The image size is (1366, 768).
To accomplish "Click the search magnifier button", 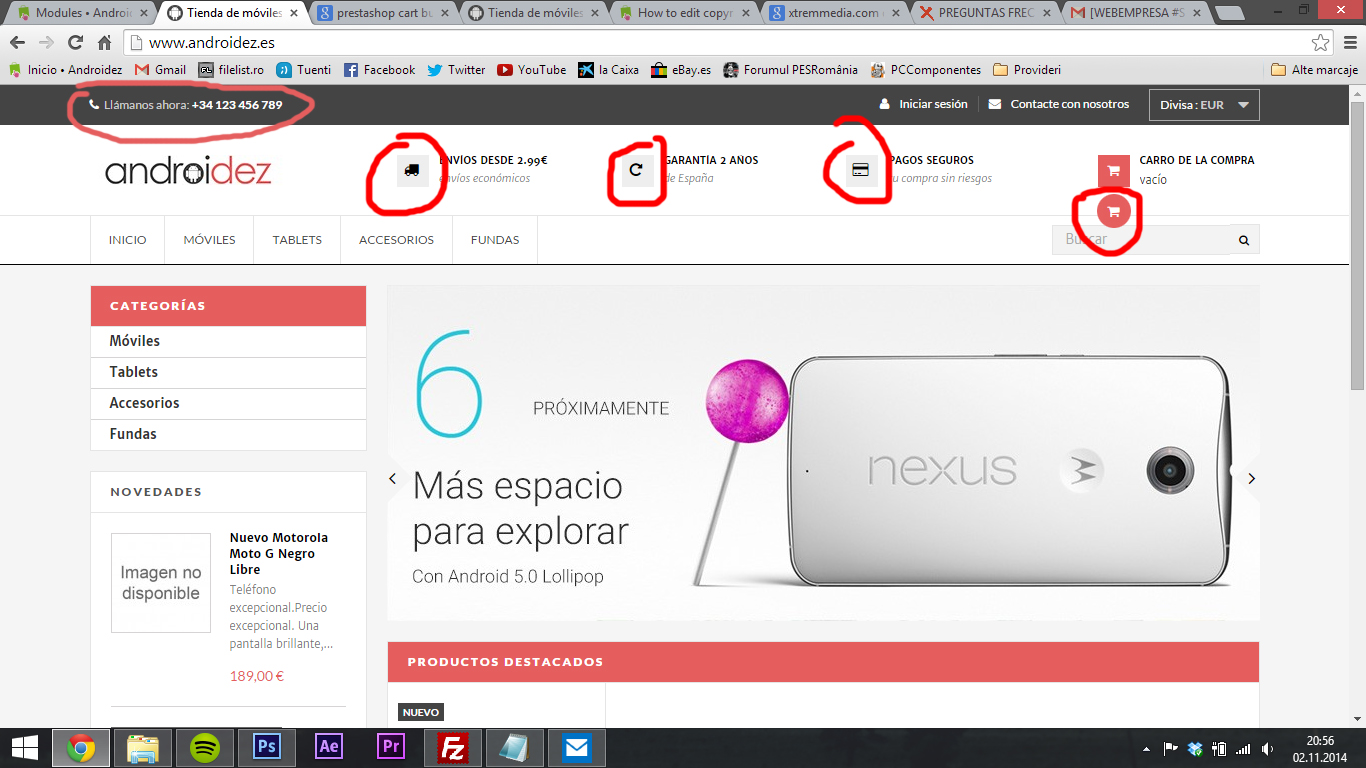I will click(x=1244, y=240).
